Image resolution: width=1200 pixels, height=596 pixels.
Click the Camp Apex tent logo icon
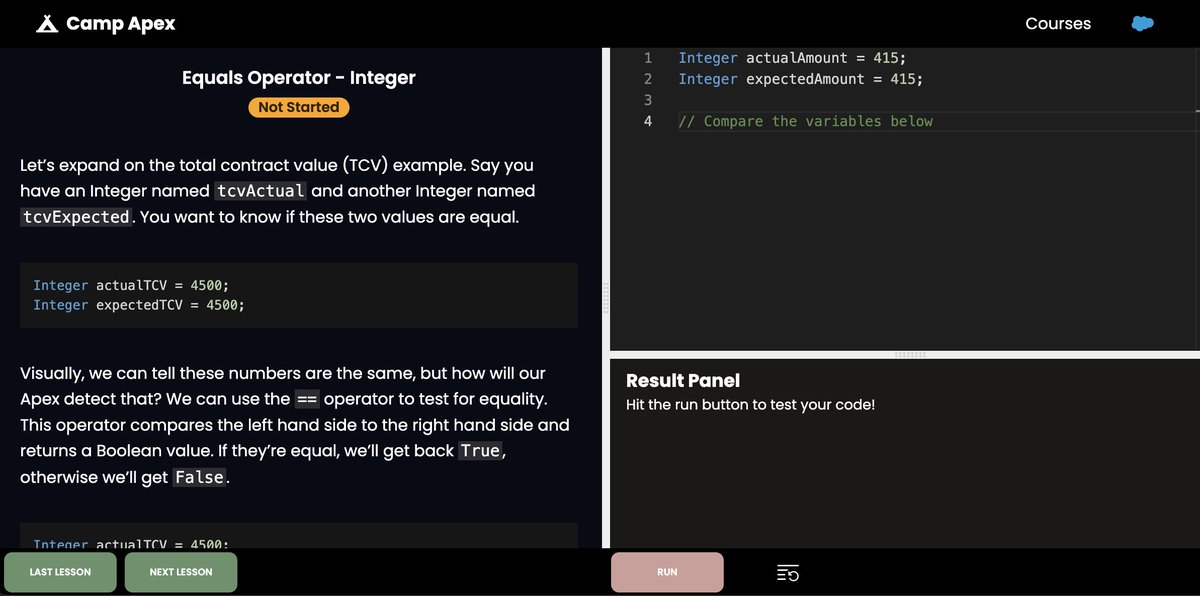tap(47, 23)
